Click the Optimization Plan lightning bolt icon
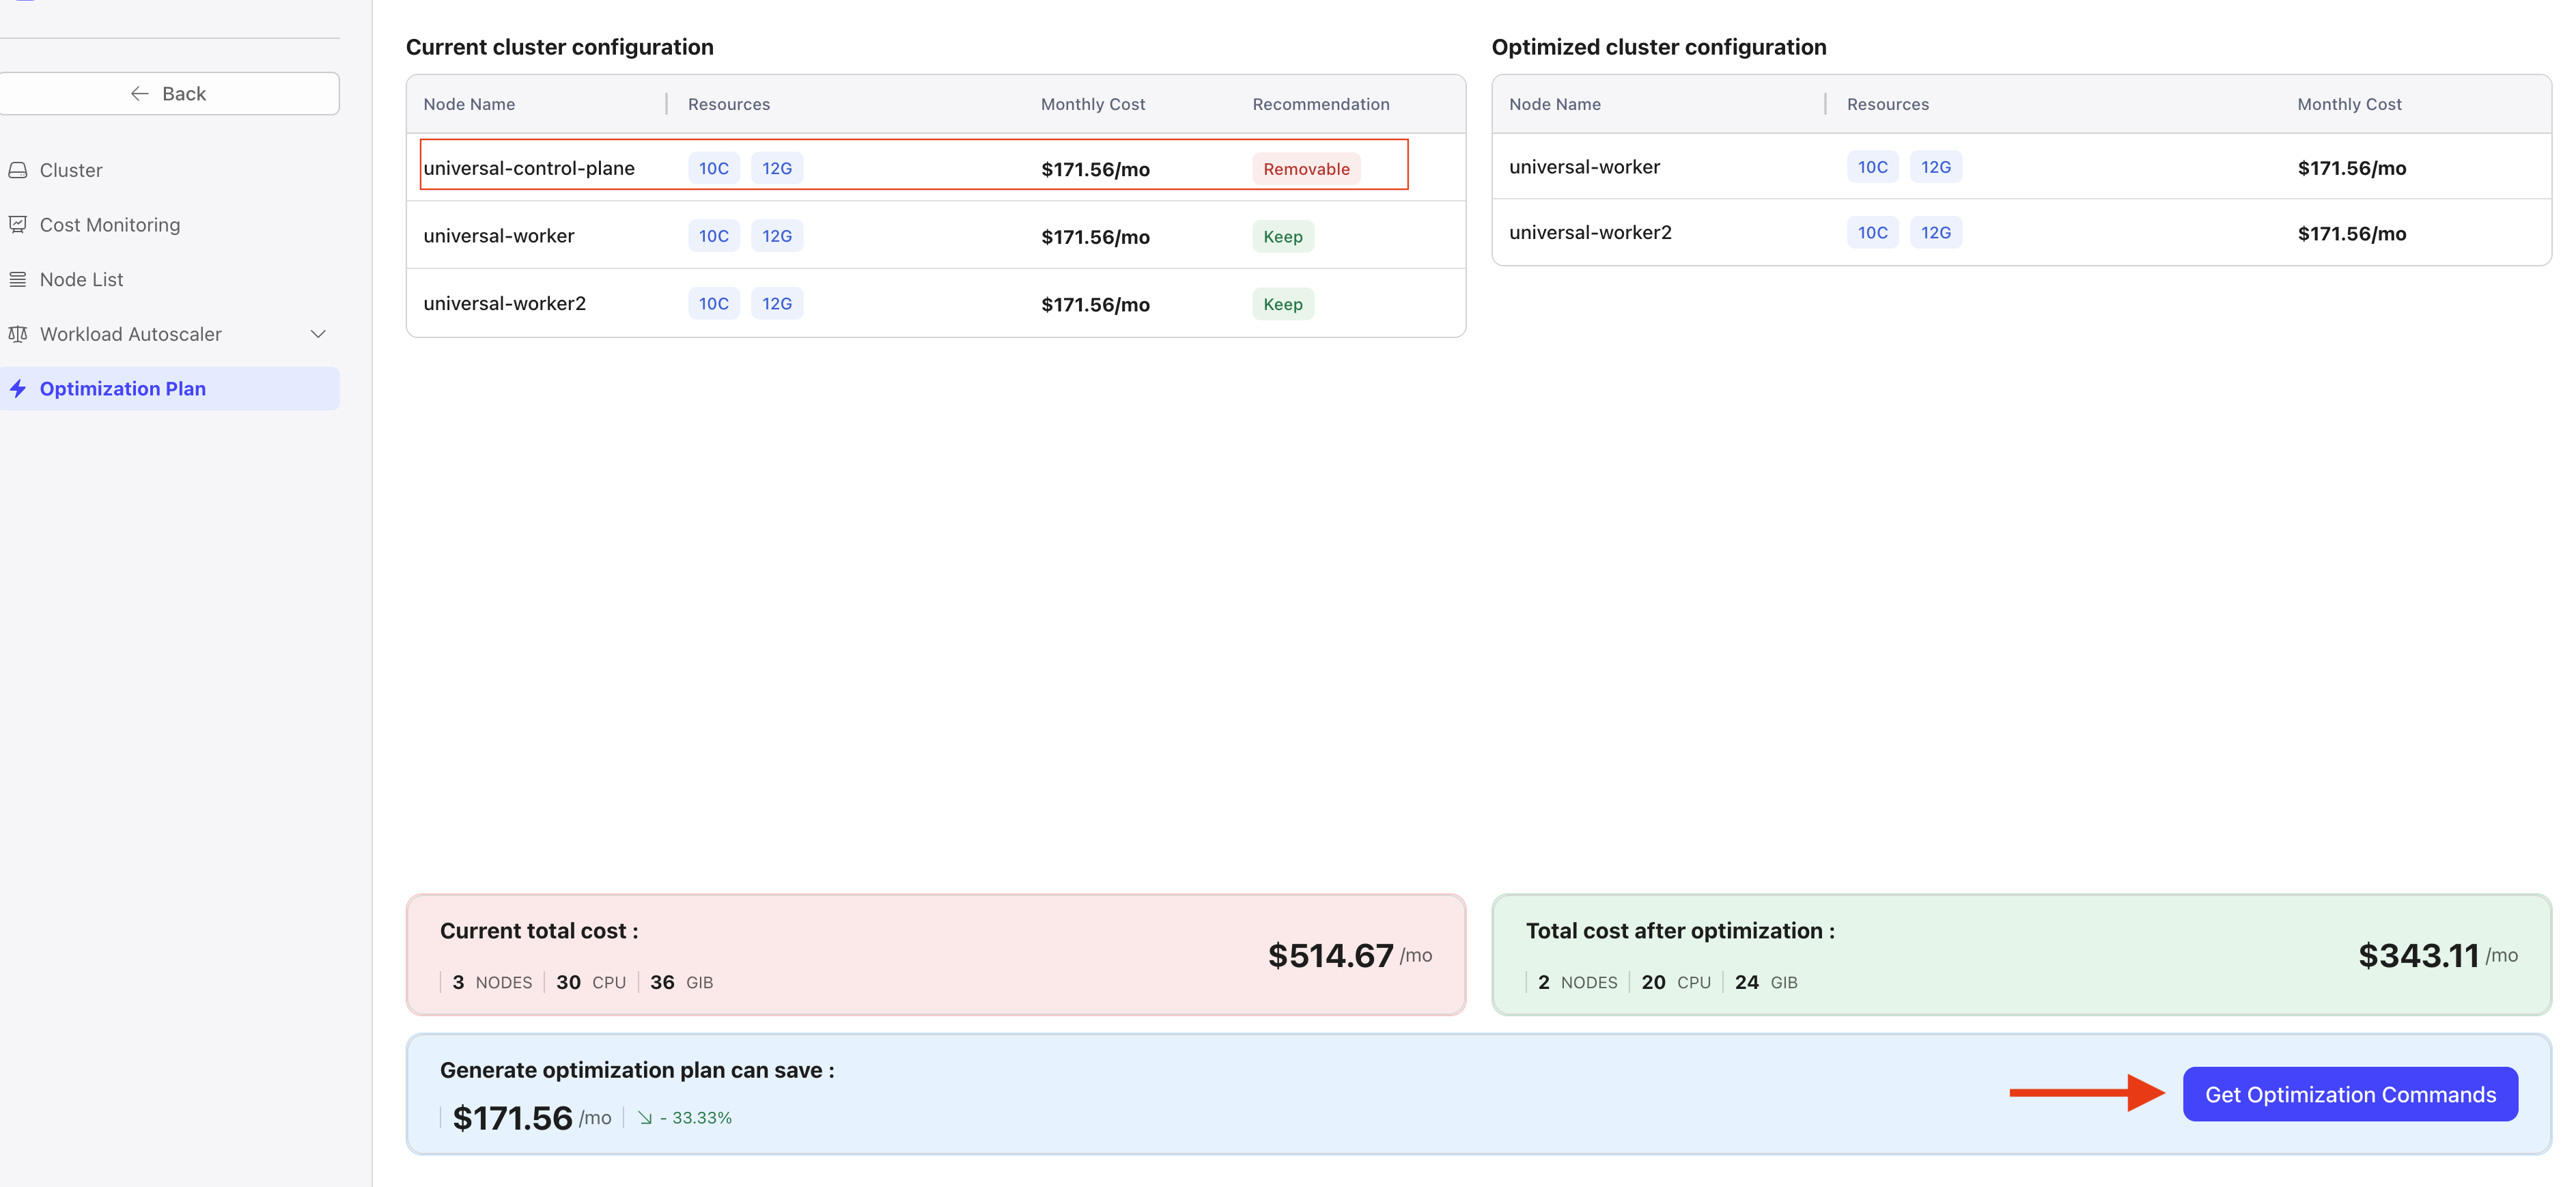The image size is (2576, 1187). (x=18, y=389)
